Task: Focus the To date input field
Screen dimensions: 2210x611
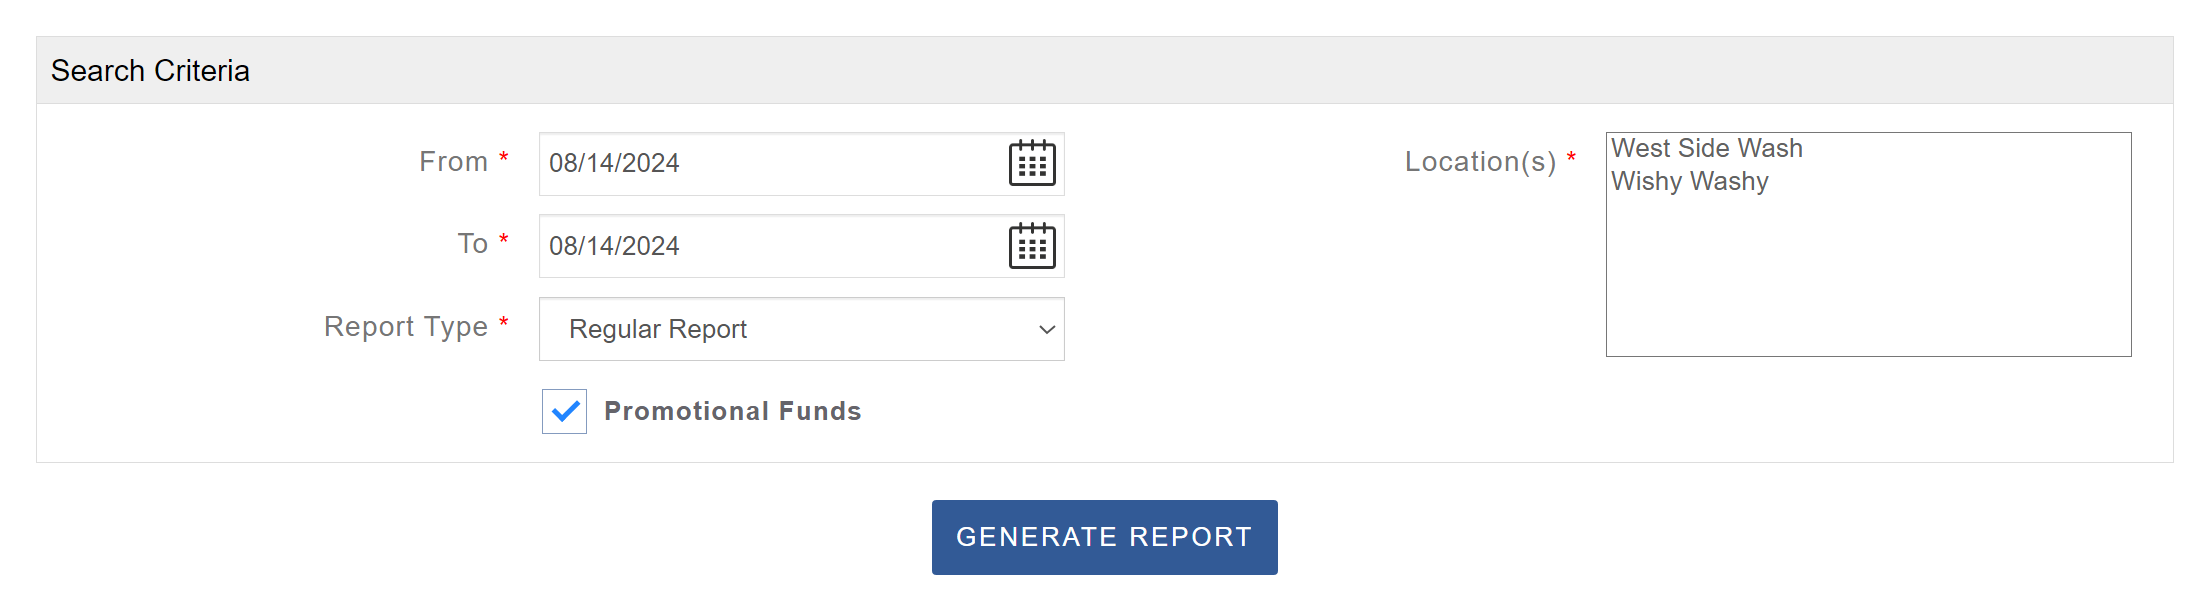Action: (x=760, y=246)
